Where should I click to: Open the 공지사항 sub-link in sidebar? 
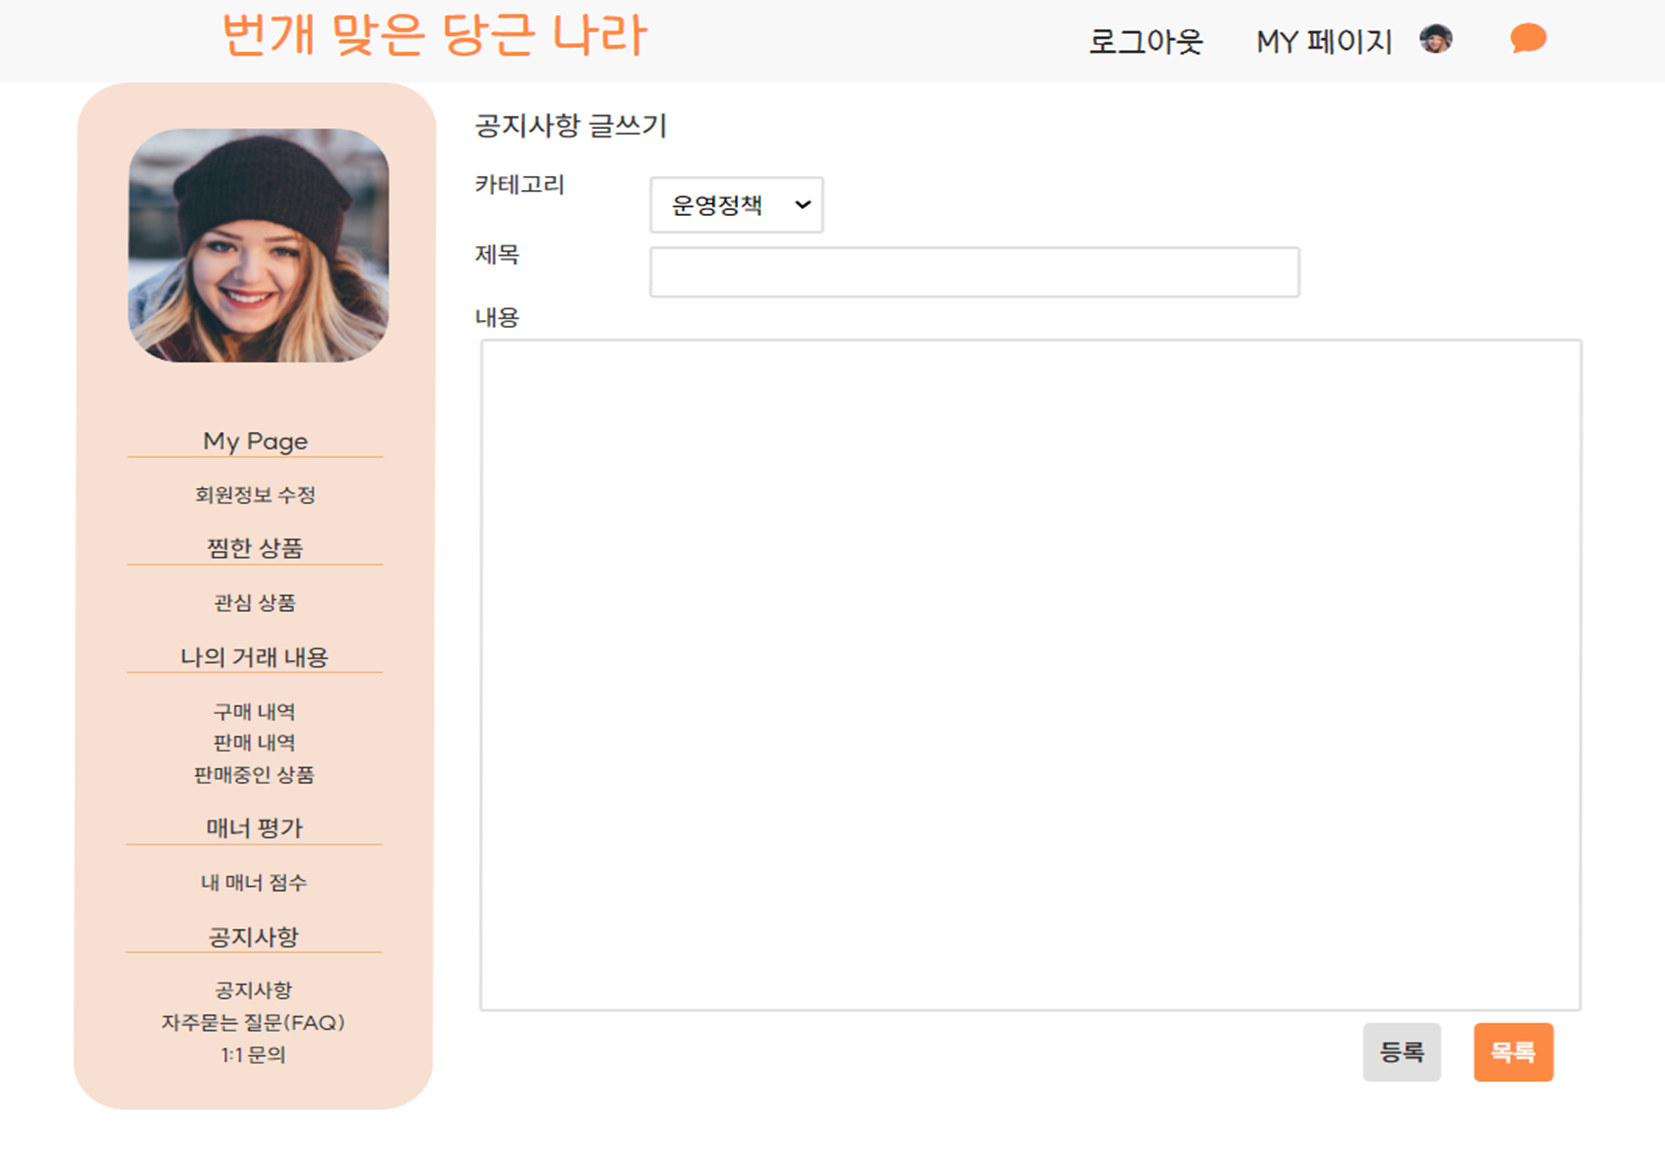254,991
